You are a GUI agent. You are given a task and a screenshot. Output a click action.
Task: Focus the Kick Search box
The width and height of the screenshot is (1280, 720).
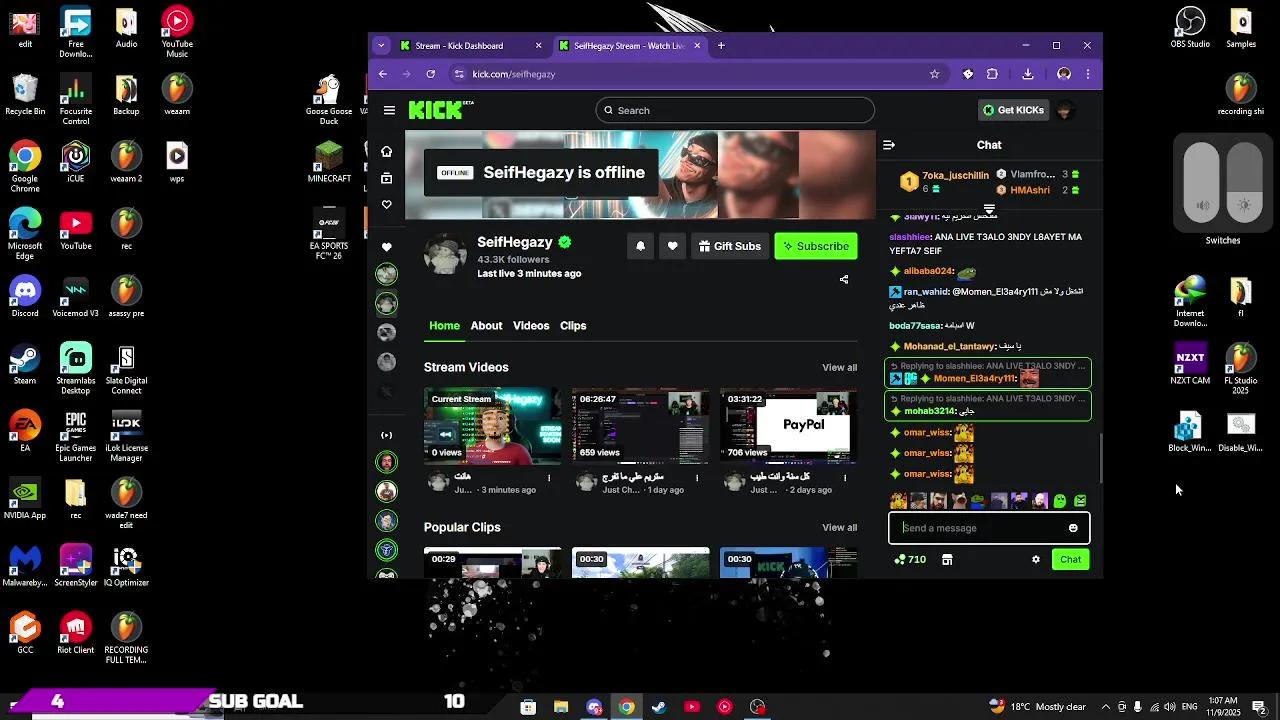tap(735, 110)
